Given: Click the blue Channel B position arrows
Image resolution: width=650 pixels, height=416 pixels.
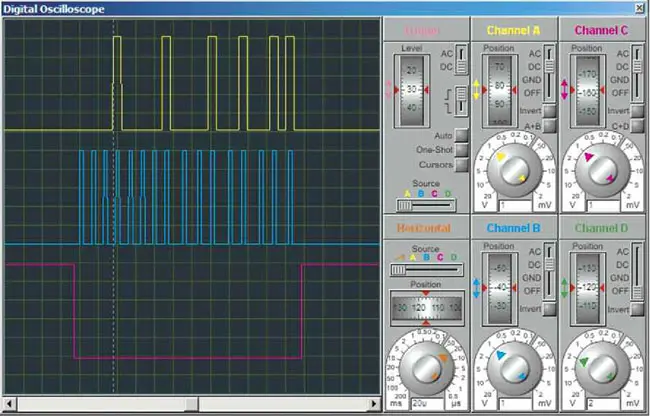Looking at the screenshot, I should 476,287.
